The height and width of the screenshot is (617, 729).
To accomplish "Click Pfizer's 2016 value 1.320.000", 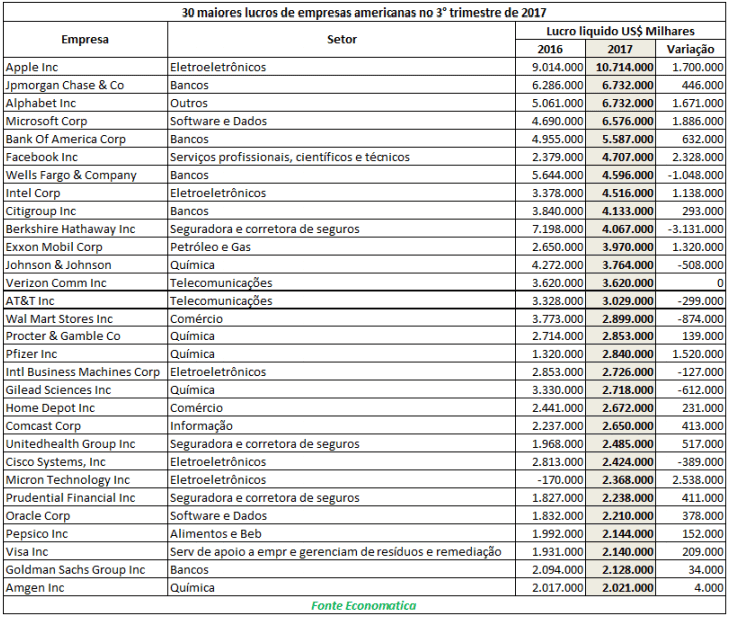I will pyautogui.click(x=550, y=354).
